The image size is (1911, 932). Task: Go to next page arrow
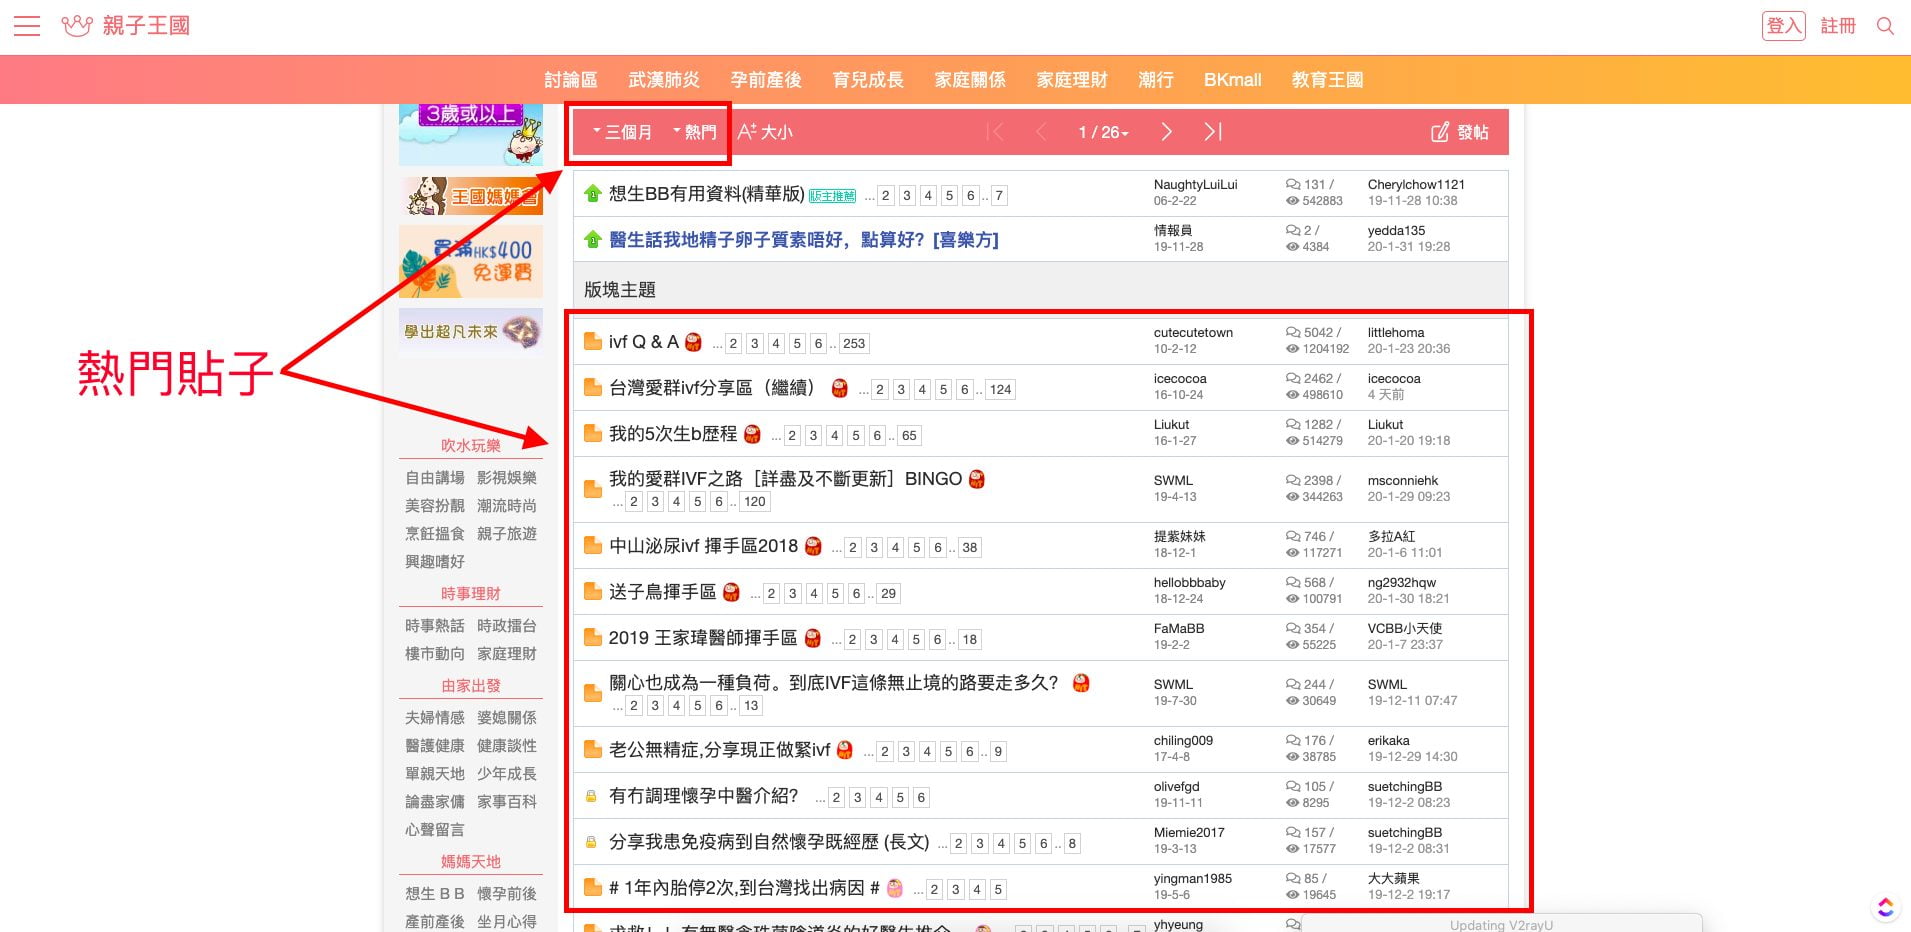pyautogui.click(x=1166, y=132)
